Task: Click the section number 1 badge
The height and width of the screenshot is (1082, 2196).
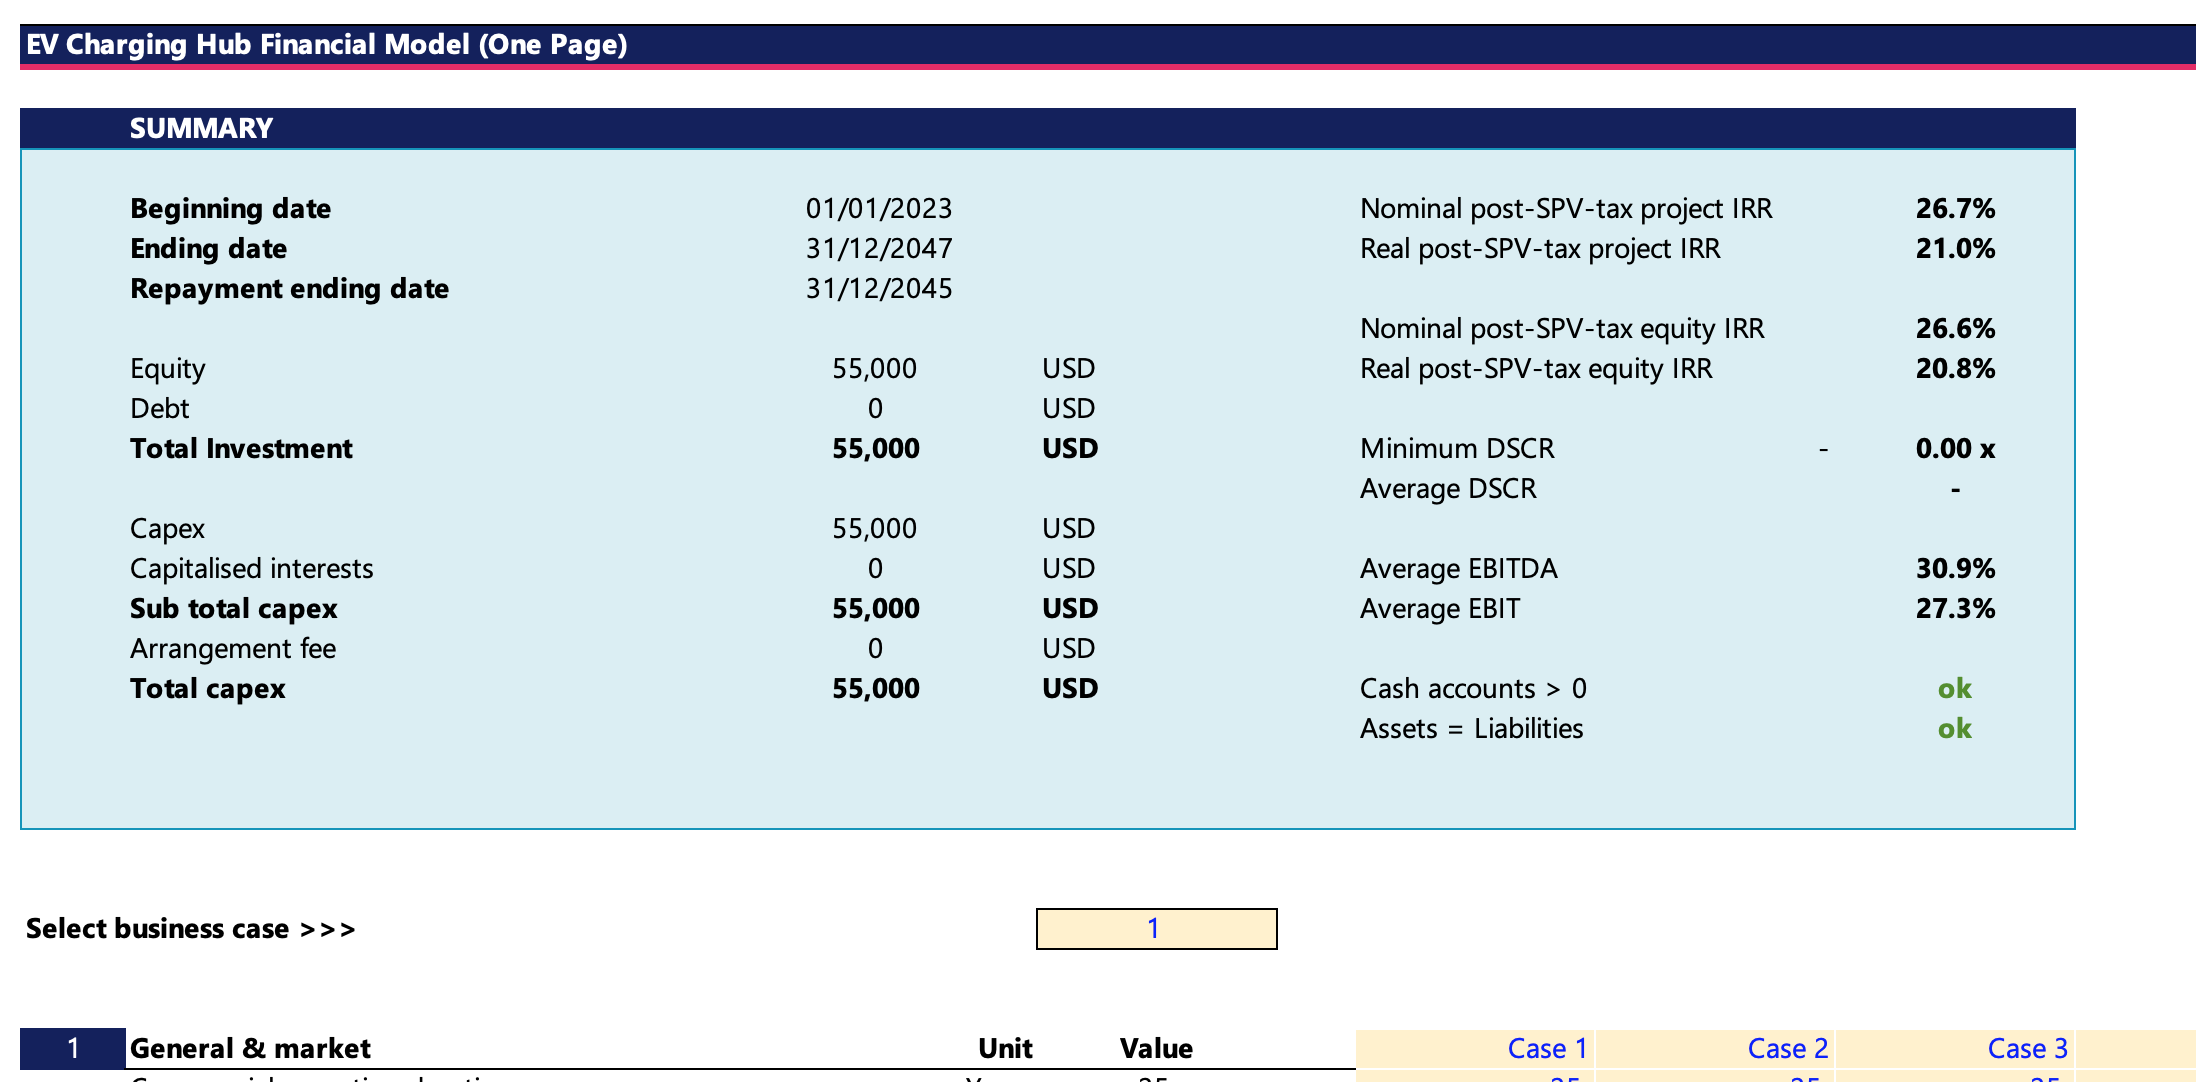Action: tap(70, 1047)
